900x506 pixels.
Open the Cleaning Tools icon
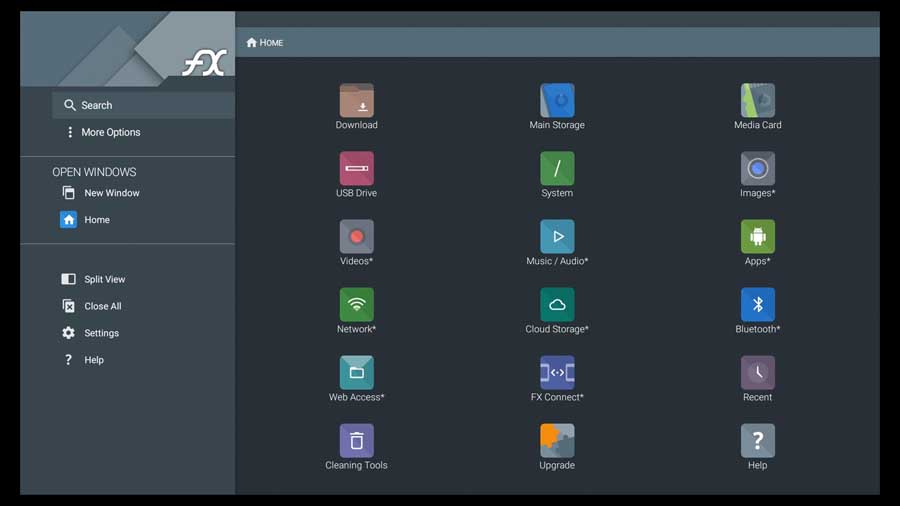(356, 441)
